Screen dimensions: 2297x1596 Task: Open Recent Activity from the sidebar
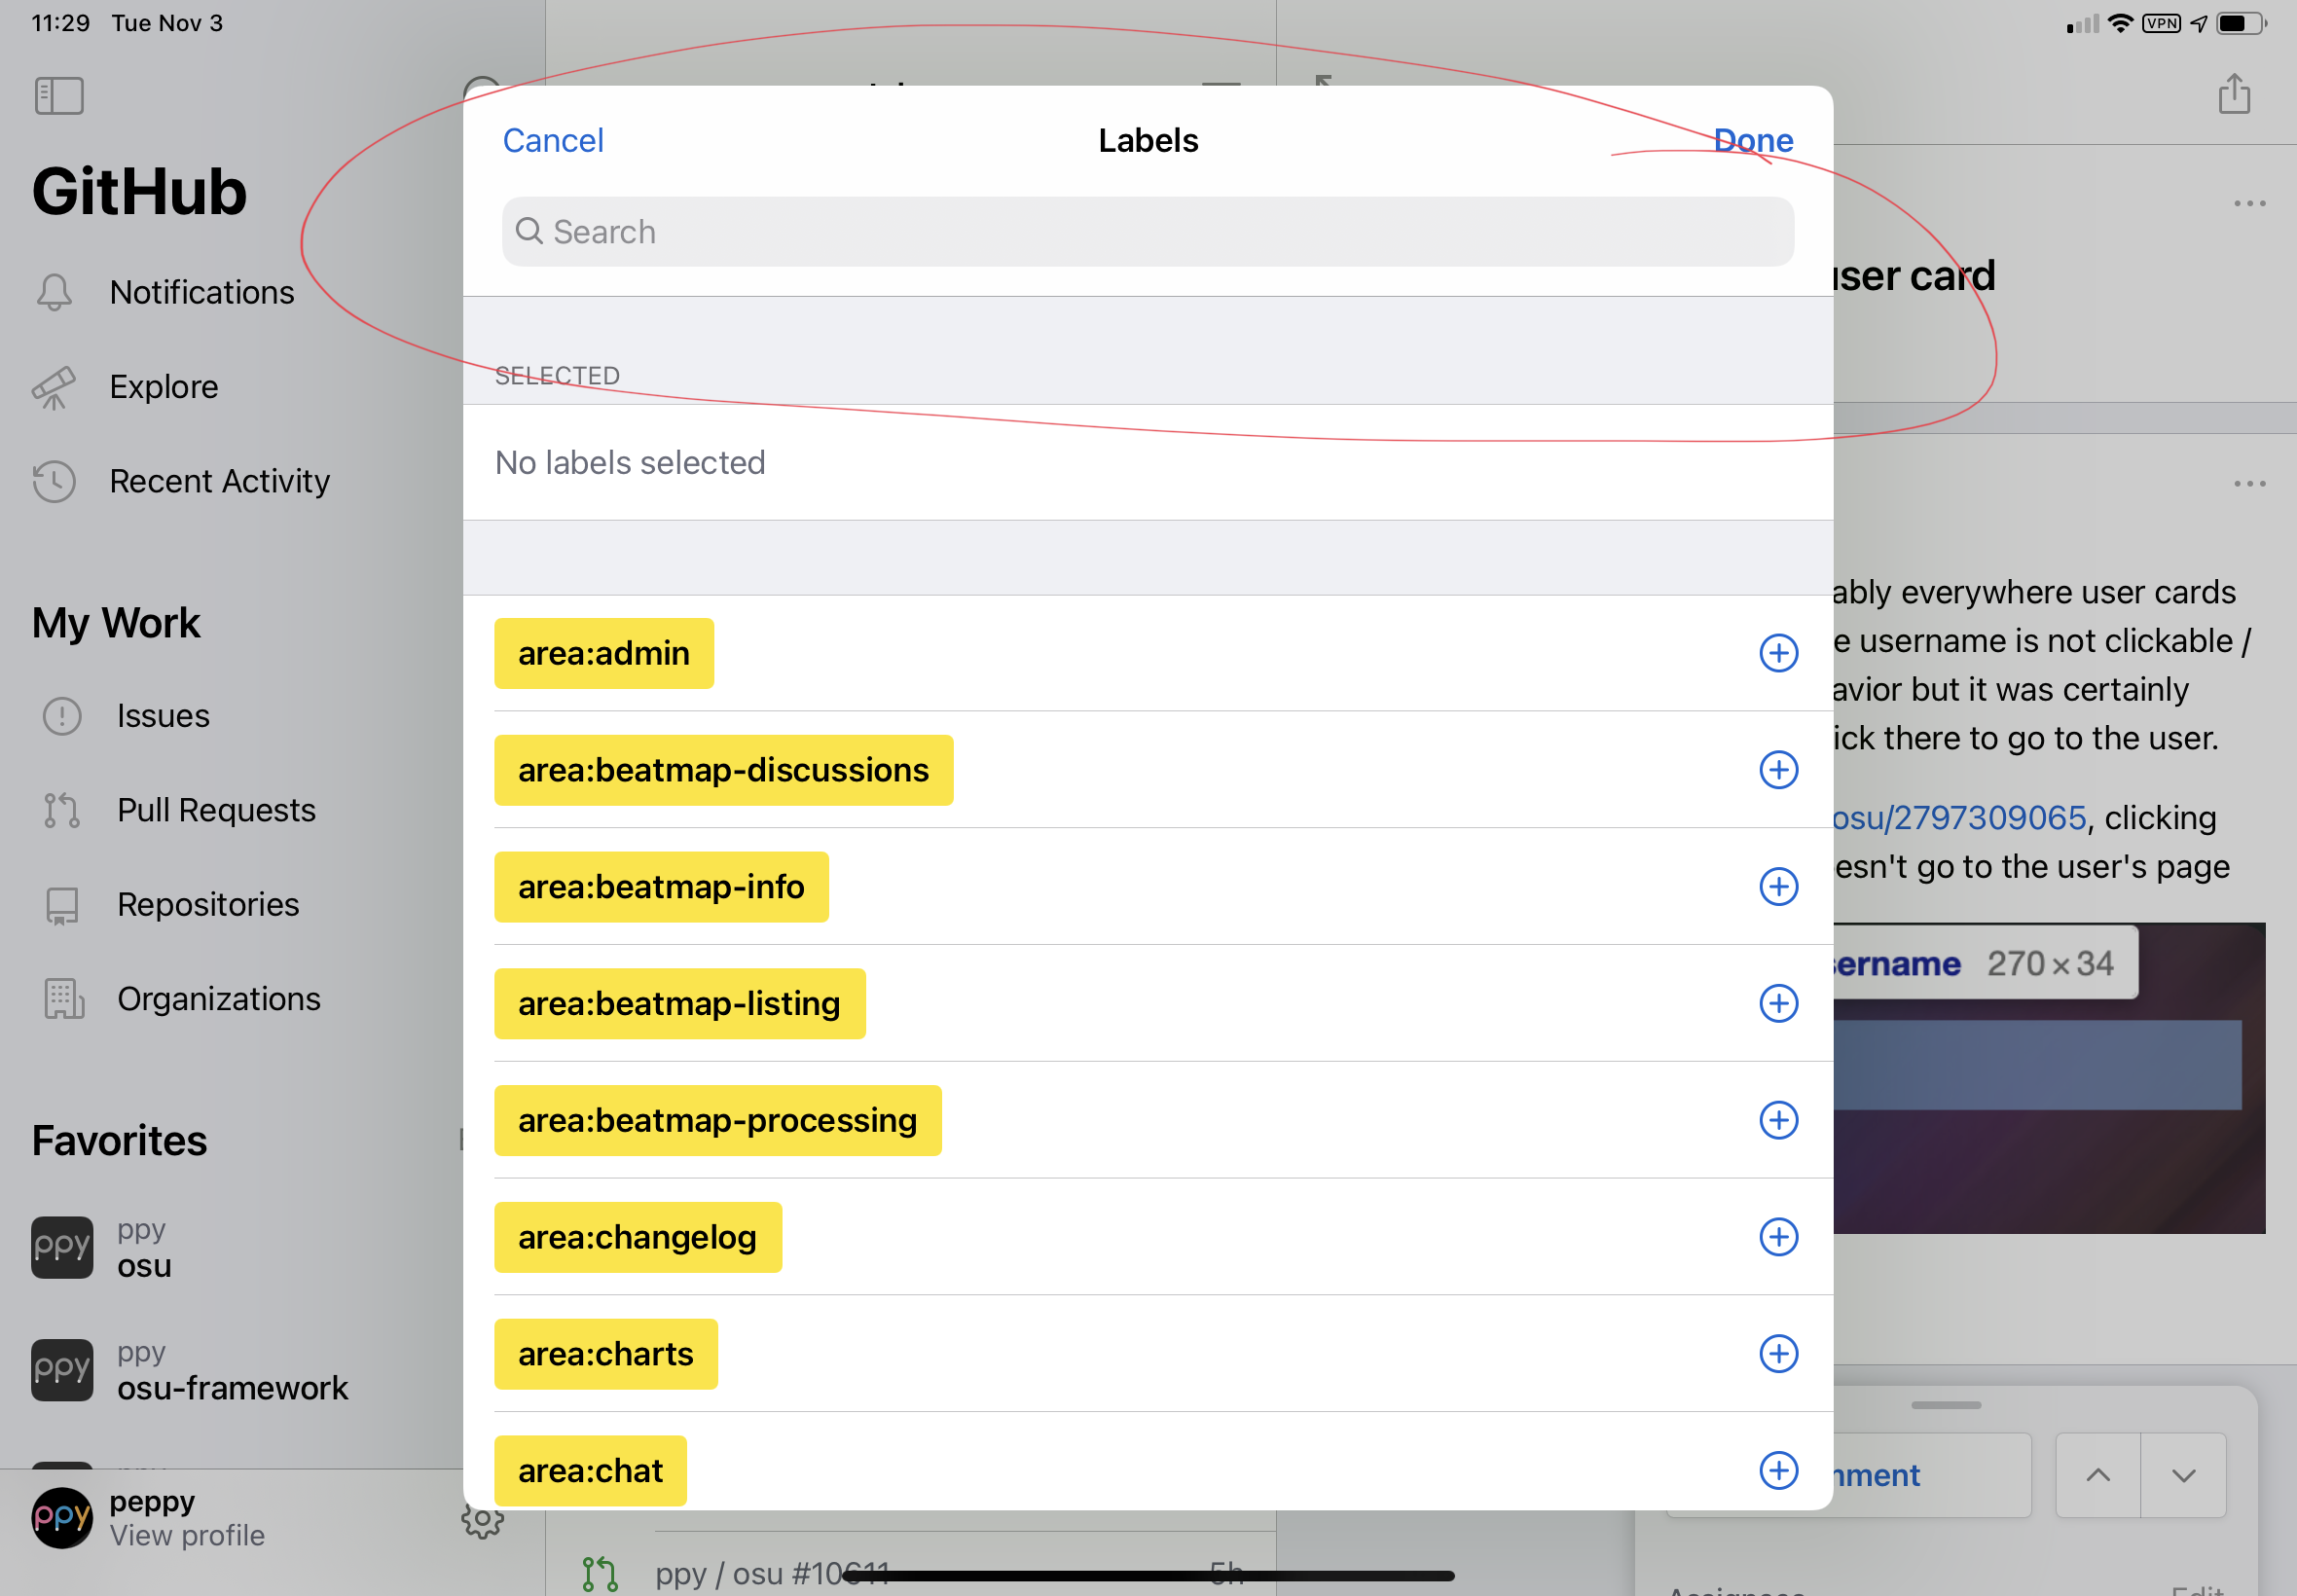[181, 482]
